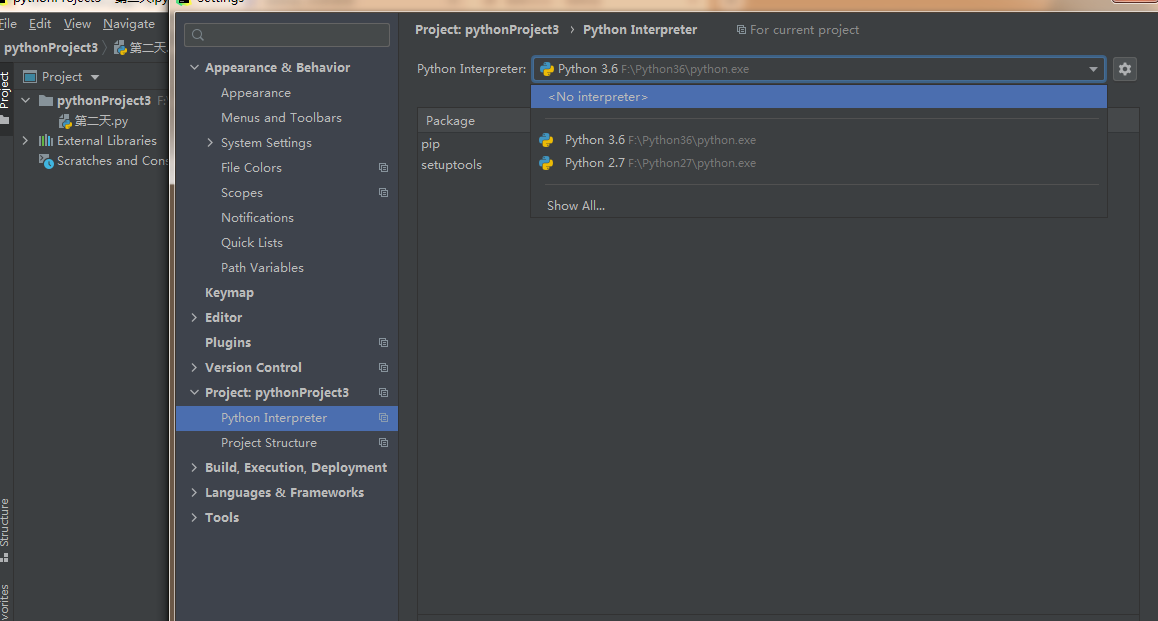
Task: Click pythonProject3 in navigation bar
Action: (x=50, y=48)
